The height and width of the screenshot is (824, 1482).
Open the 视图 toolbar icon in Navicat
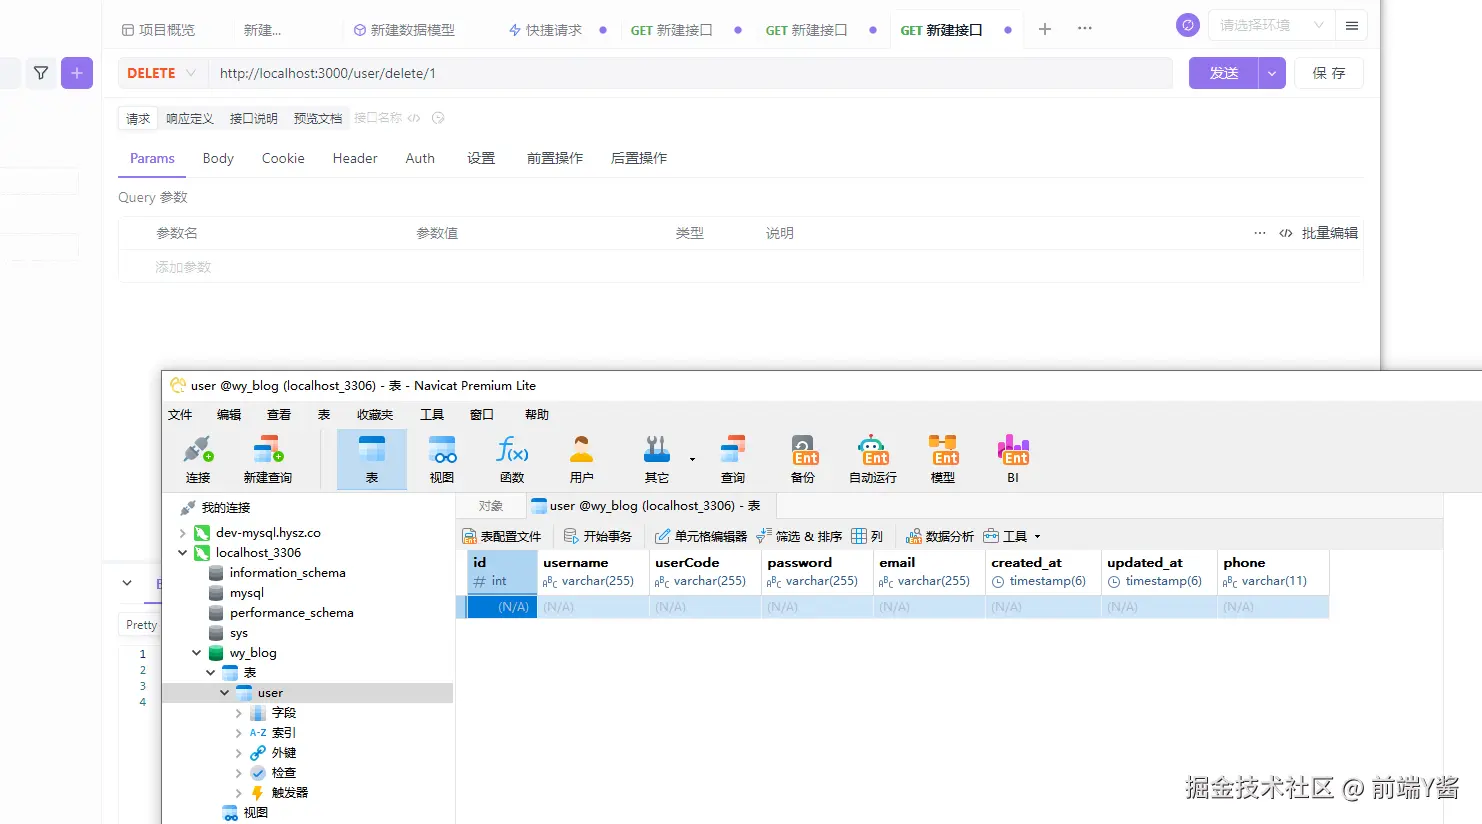pyautogui.click(x=442, y=459)
